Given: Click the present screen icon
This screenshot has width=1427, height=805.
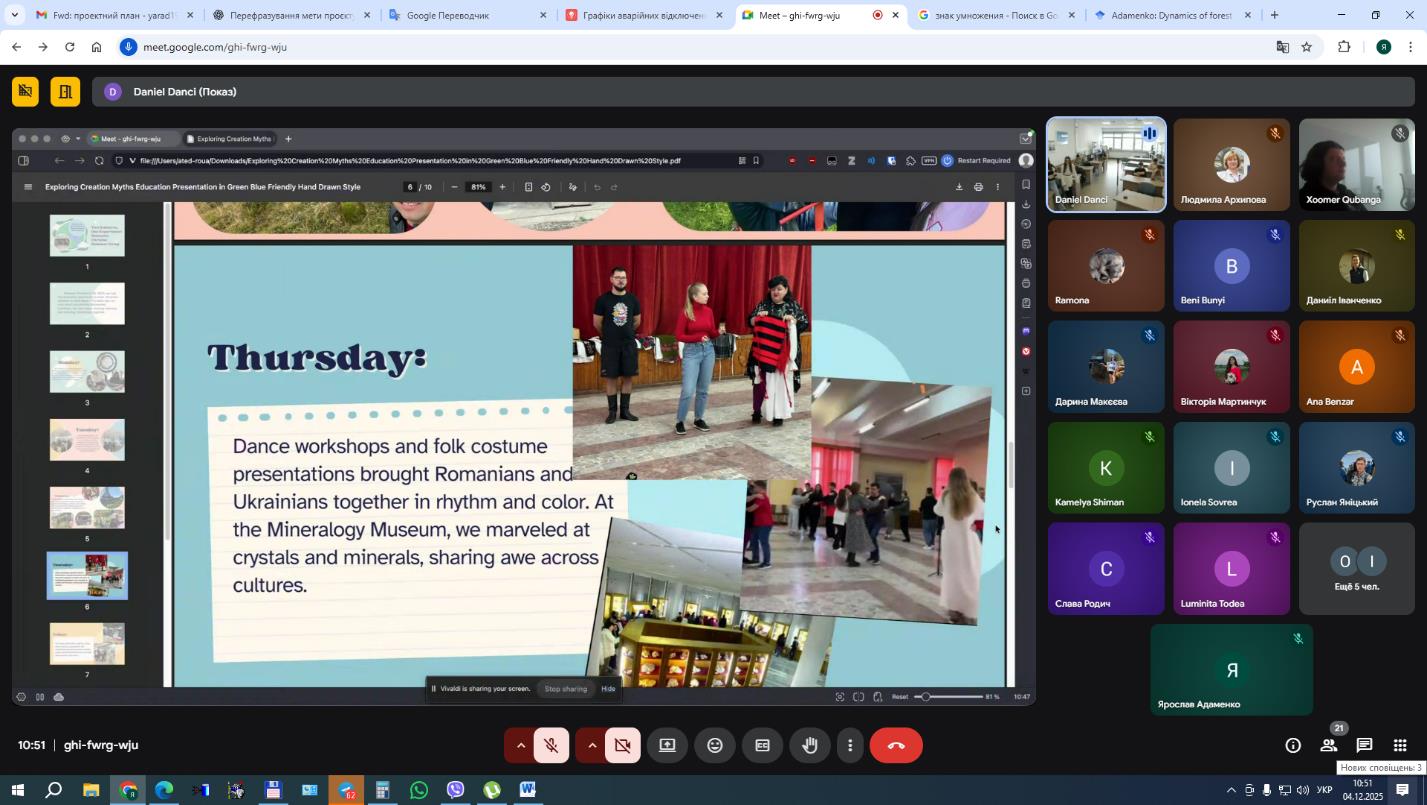Looking at the screenshot, I should [667, 746].
